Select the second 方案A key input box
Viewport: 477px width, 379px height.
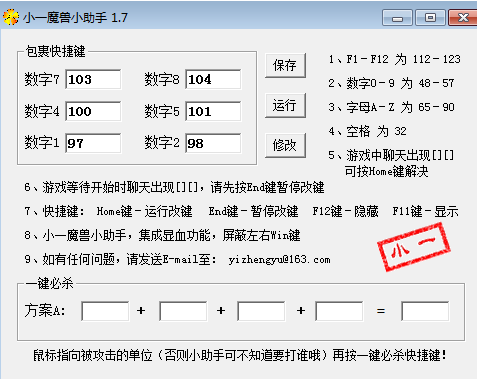coord(183,311)
